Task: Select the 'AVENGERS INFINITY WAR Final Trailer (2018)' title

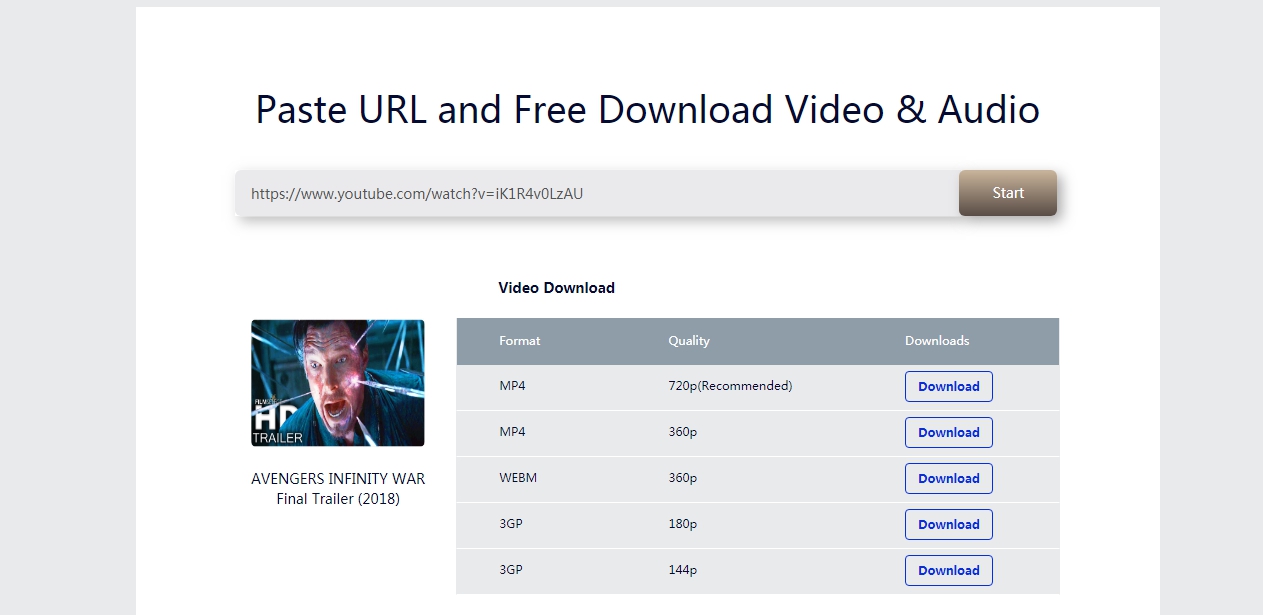Action: 338,489
